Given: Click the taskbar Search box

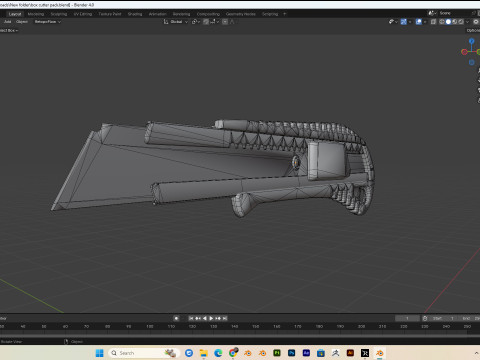Looking at the screenshot, I should pyautogui.click(x=143, y=353).
